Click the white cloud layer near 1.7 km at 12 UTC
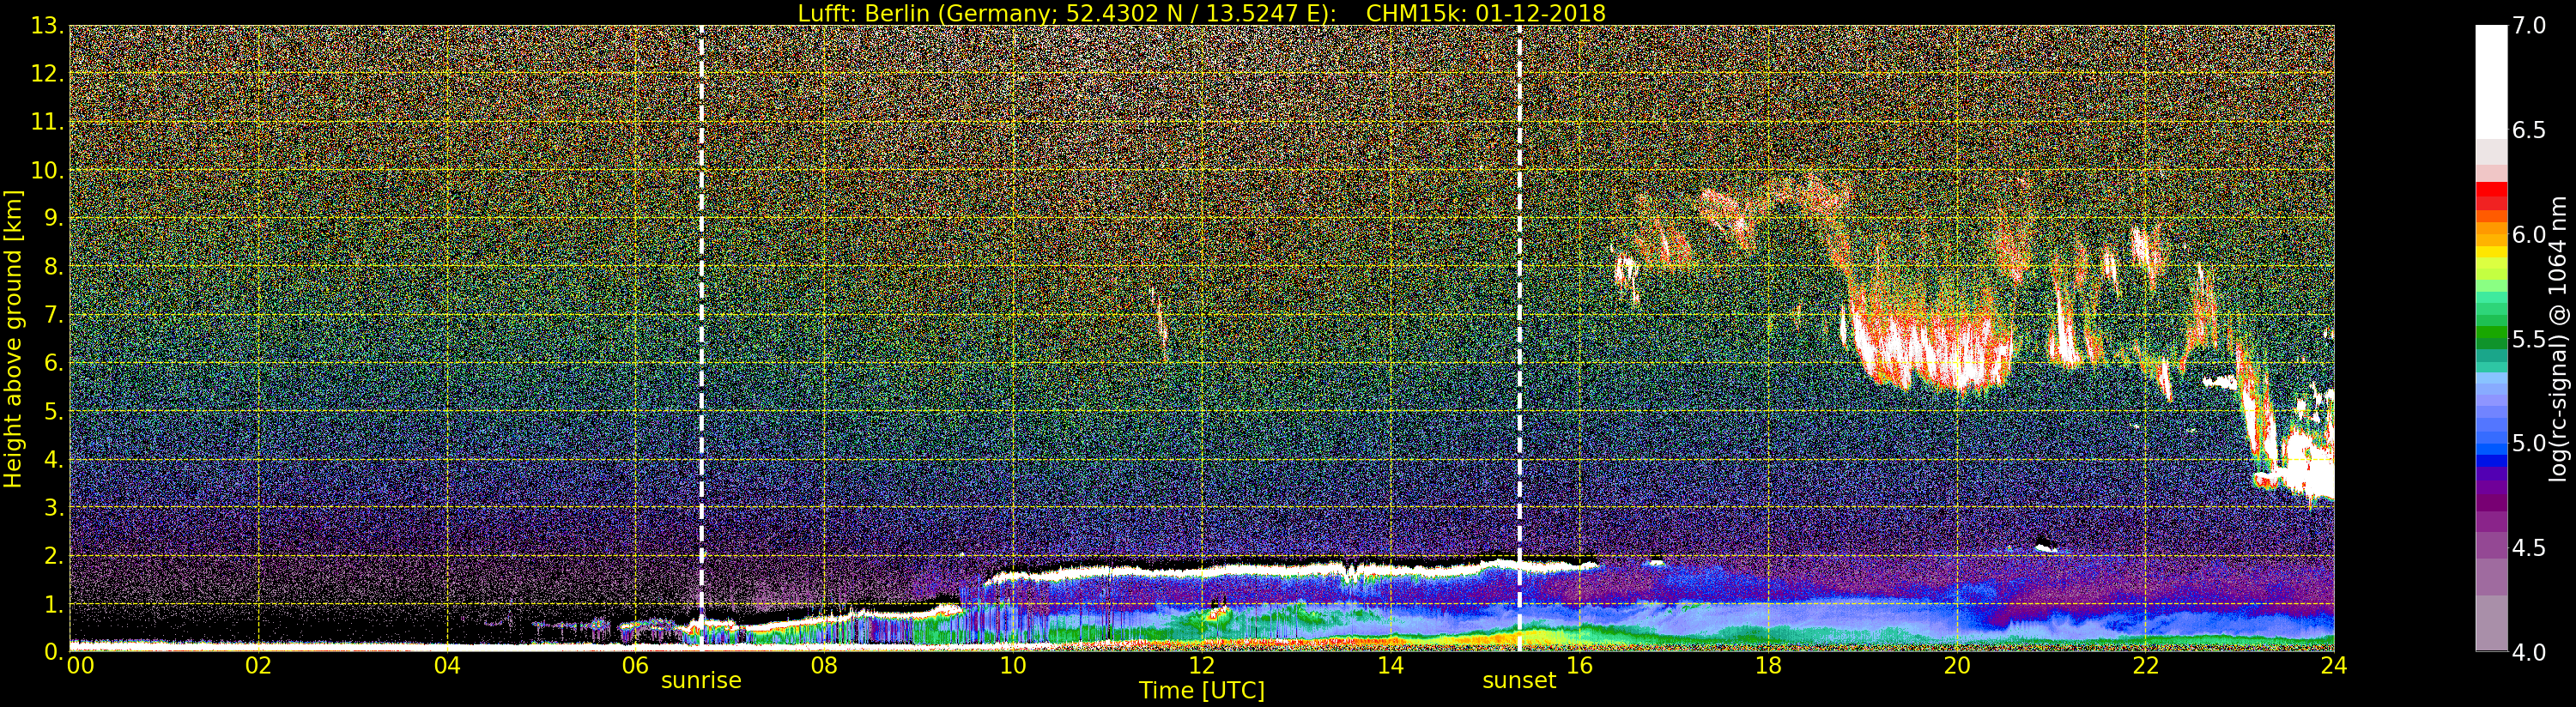 1201,571
